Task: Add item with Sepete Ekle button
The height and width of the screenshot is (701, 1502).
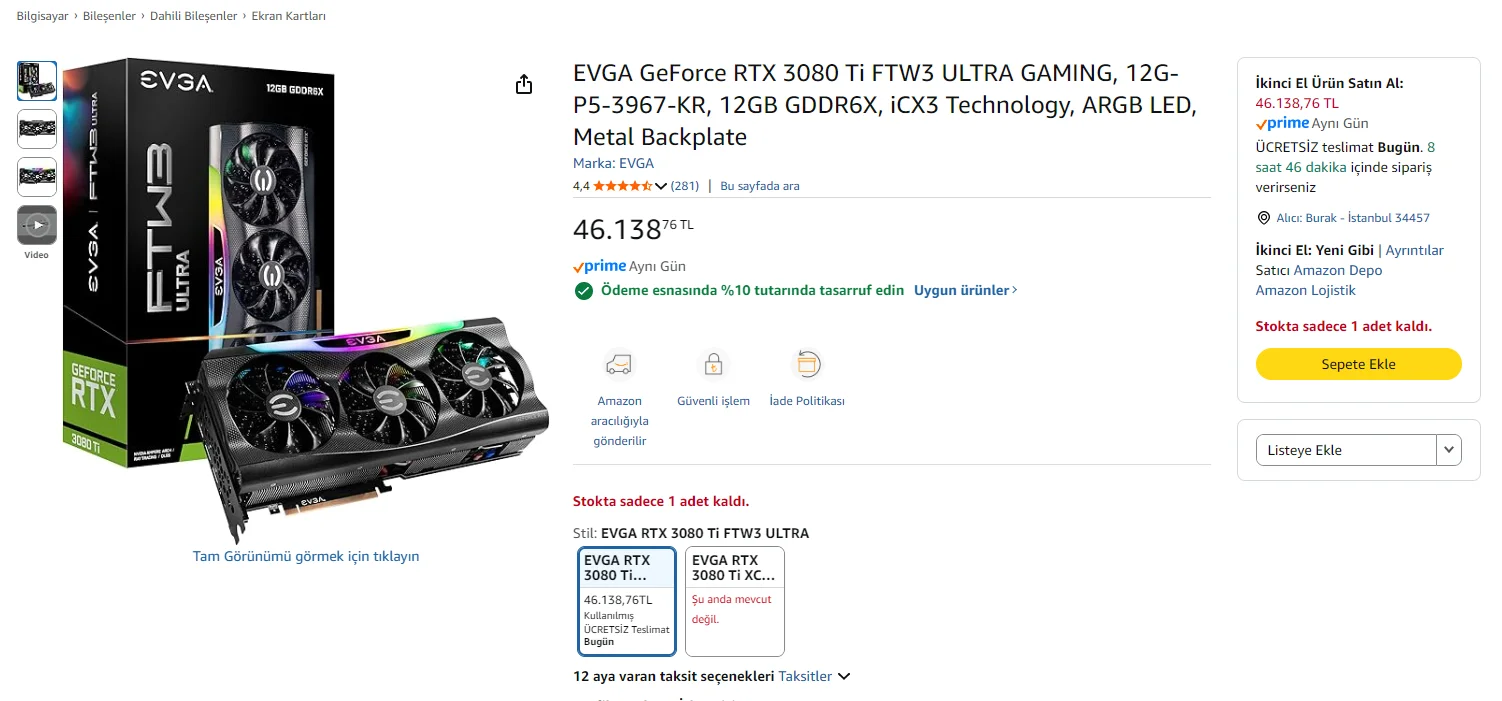Action: tap(1358, 364)
